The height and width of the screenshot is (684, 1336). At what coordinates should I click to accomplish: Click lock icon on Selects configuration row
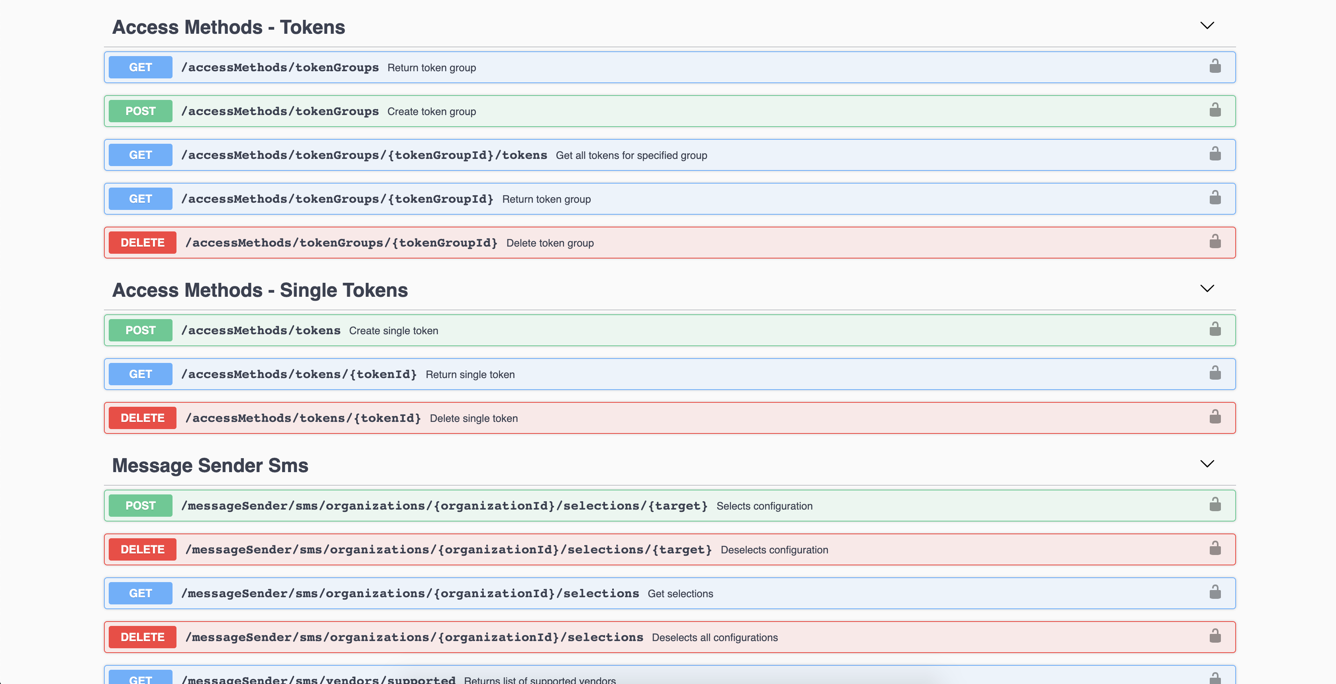pos(1214,506)
